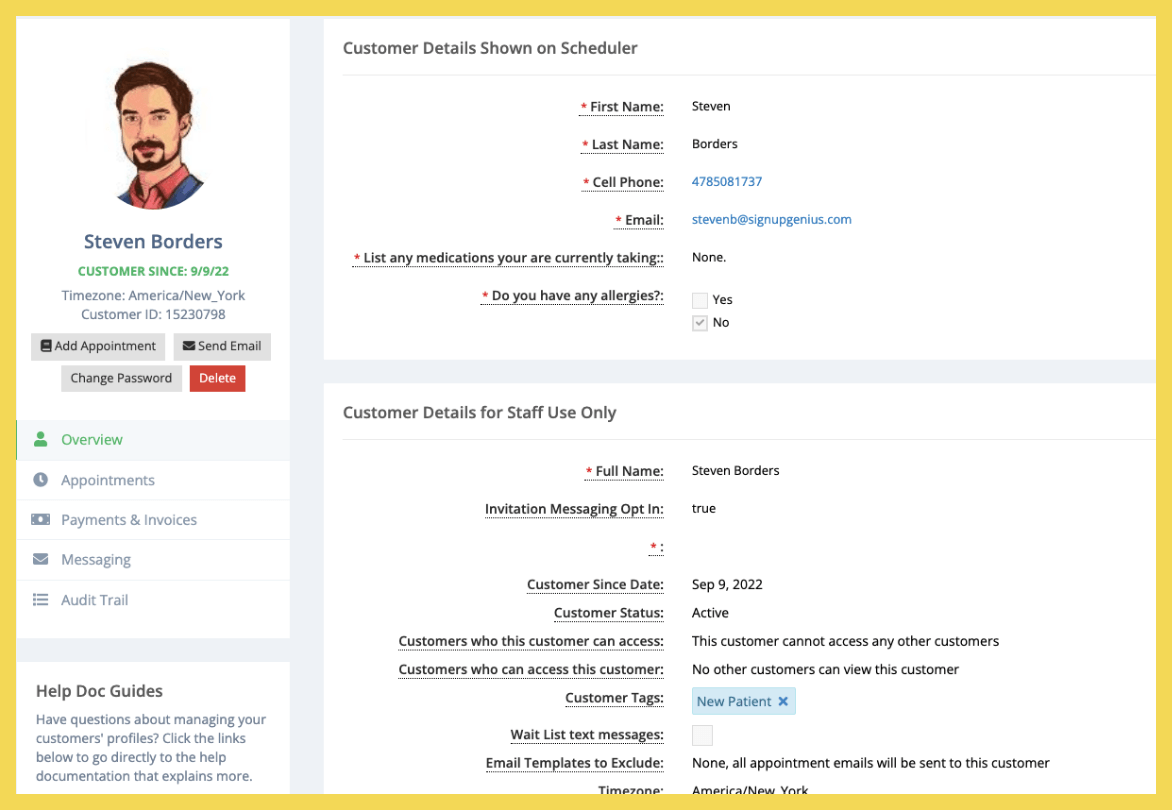Click the Customer Status value Active
The width and height of the screenshot is (1172, 810).
coord(710,613)
